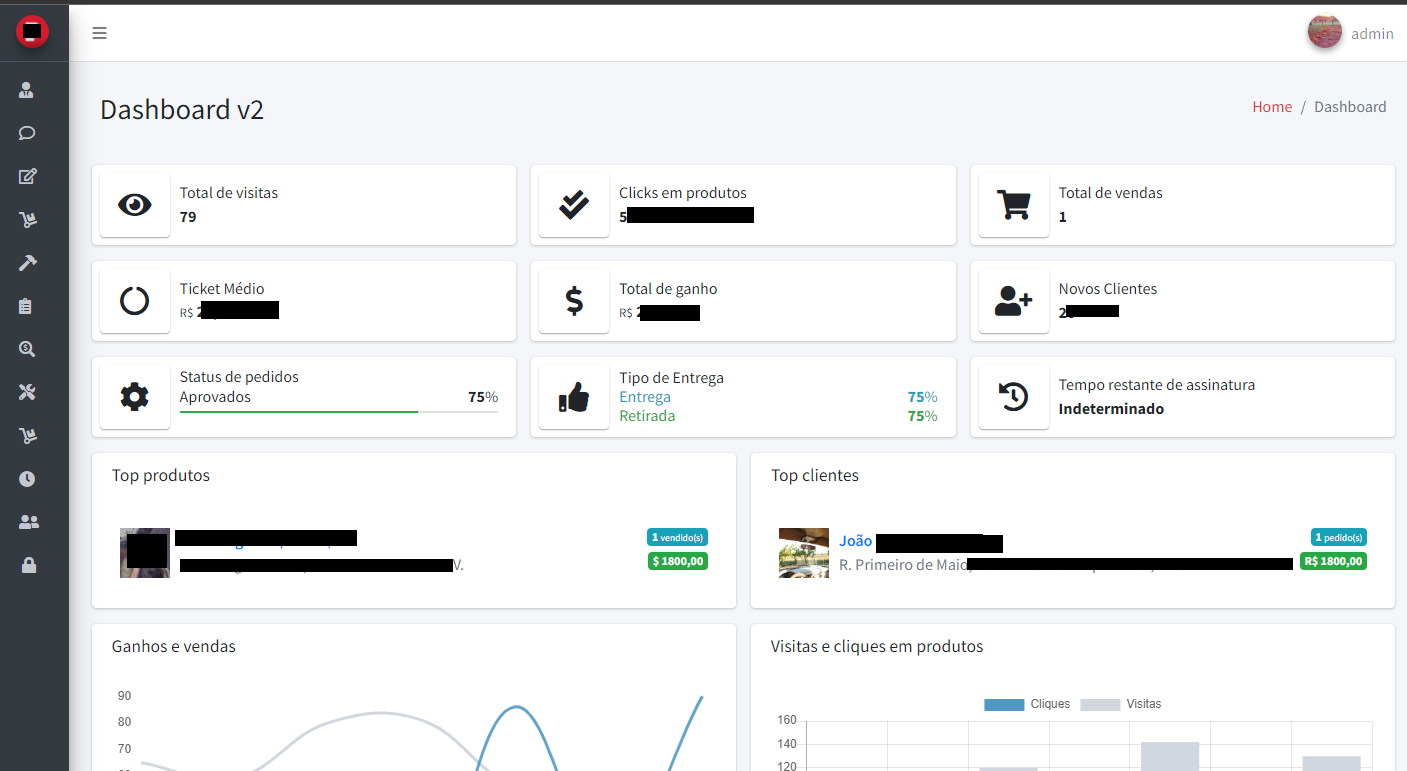
Task: Click the 'Novos Clientes' label
Action: click(1108, 289)
